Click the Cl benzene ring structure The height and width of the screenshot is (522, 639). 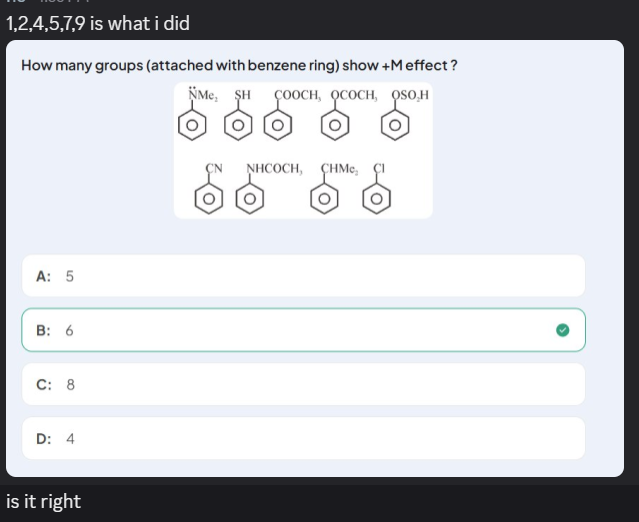click(377, 188)
